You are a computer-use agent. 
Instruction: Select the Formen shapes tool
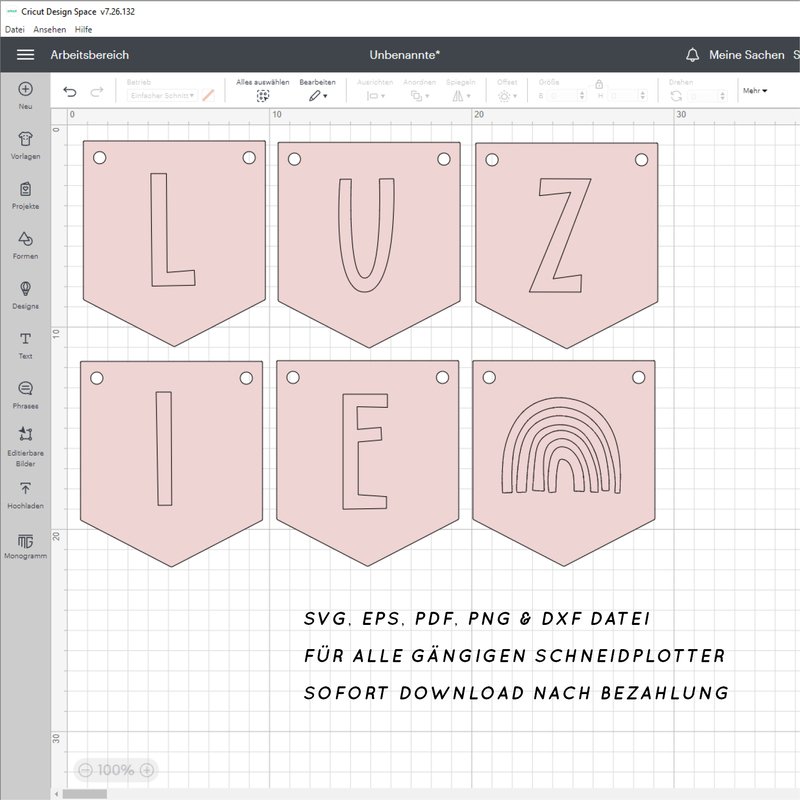(x=25, y=240)
